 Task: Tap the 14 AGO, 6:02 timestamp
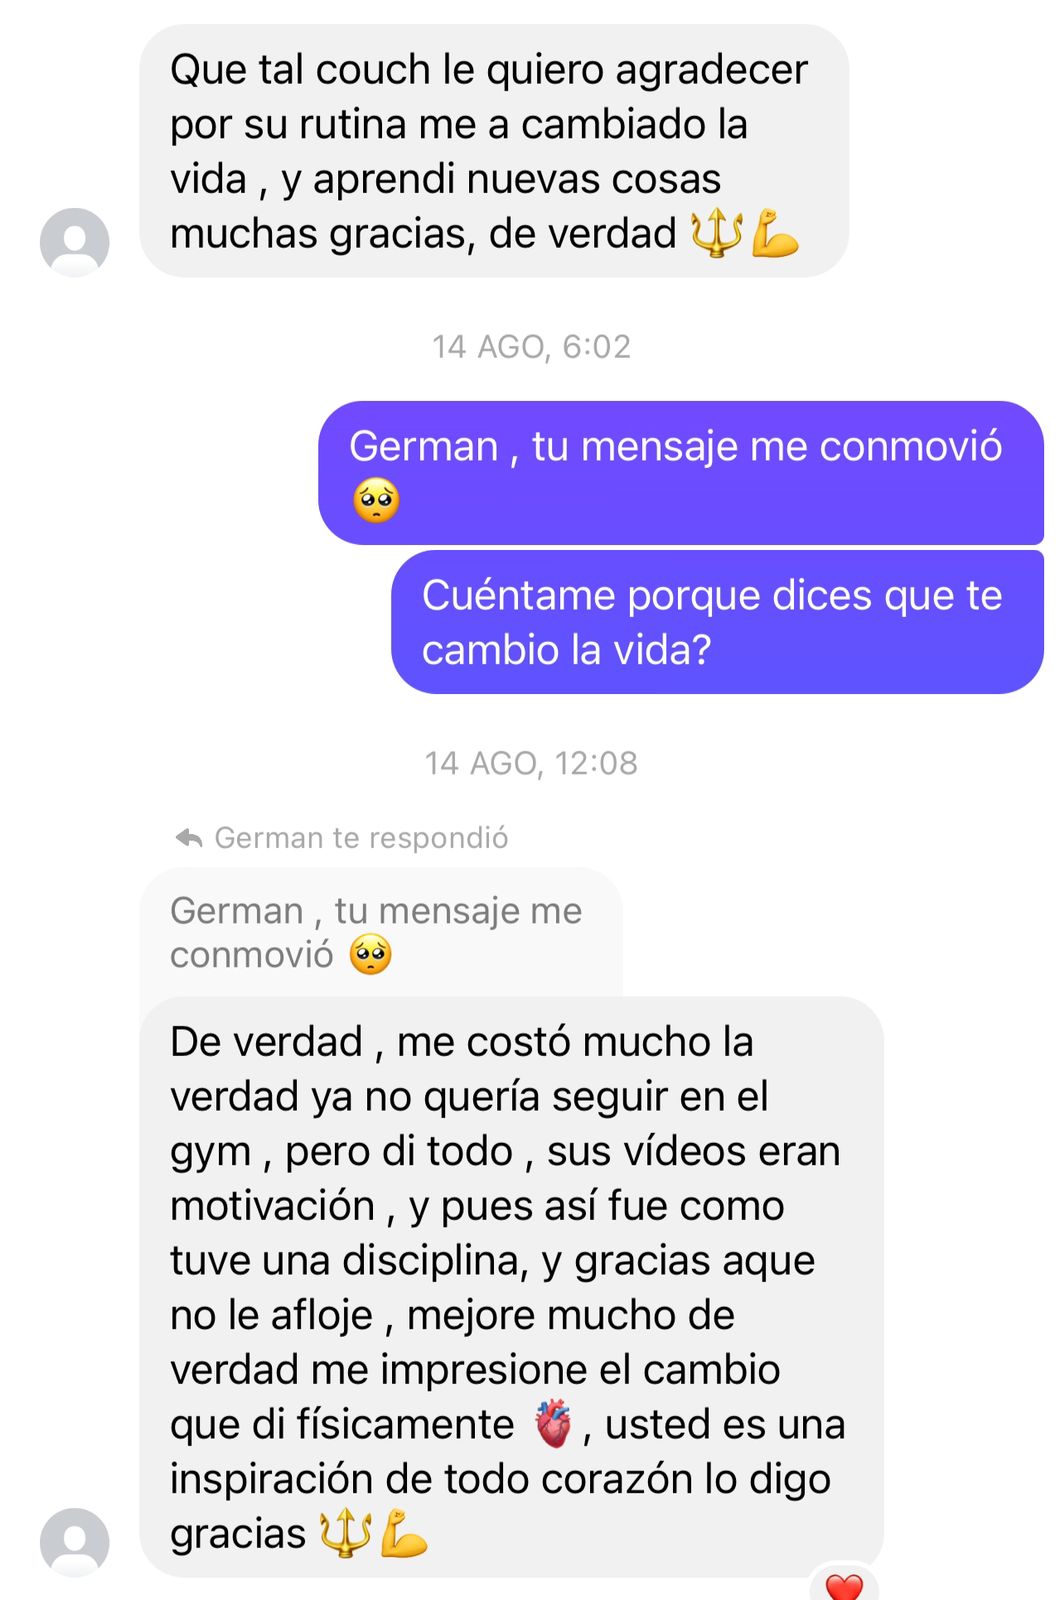point(531,346)
